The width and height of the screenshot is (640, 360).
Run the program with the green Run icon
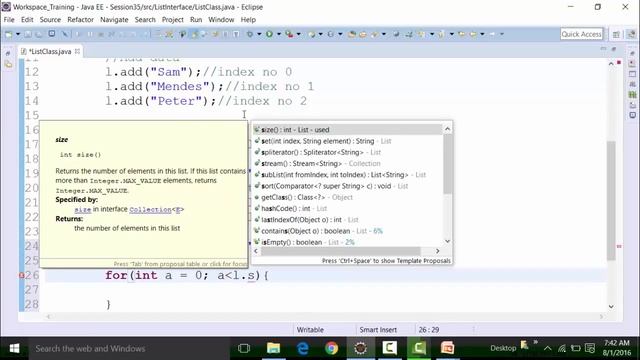269,34
